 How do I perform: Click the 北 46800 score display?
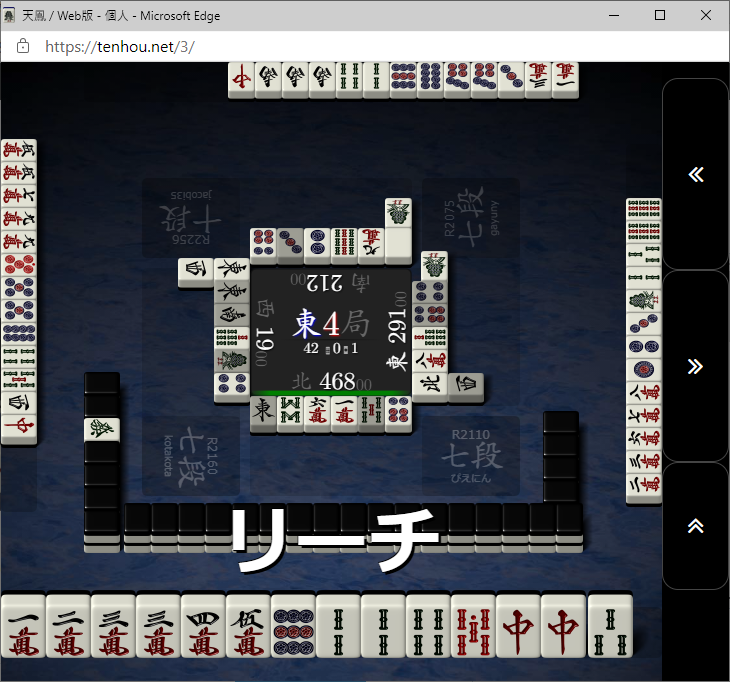pyautogui.click(x=331, y=382)
